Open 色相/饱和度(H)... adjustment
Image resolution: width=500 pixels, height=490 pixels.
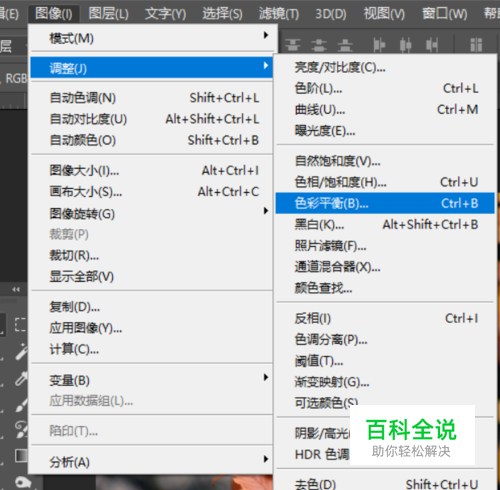tap(385, 182)
